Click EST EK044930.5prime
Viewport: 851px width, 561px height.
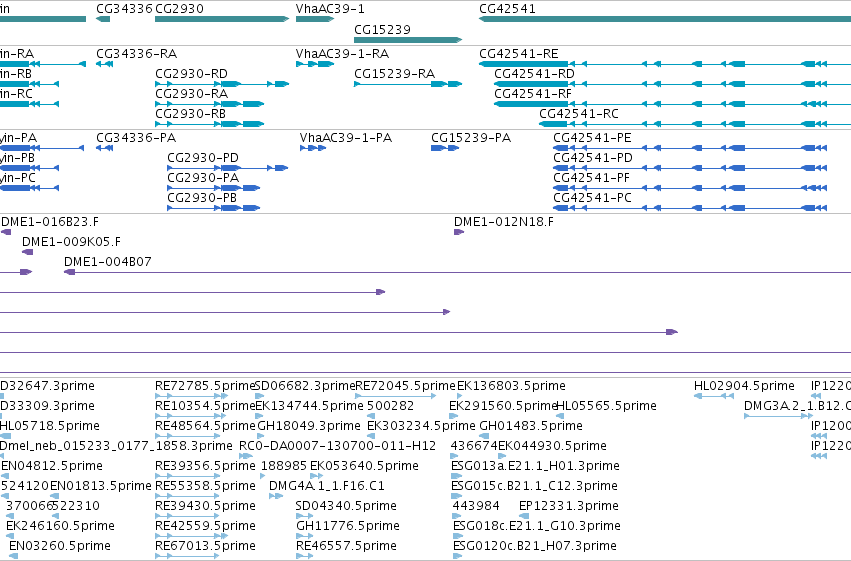pyautogui.click(x=552, y=446)
